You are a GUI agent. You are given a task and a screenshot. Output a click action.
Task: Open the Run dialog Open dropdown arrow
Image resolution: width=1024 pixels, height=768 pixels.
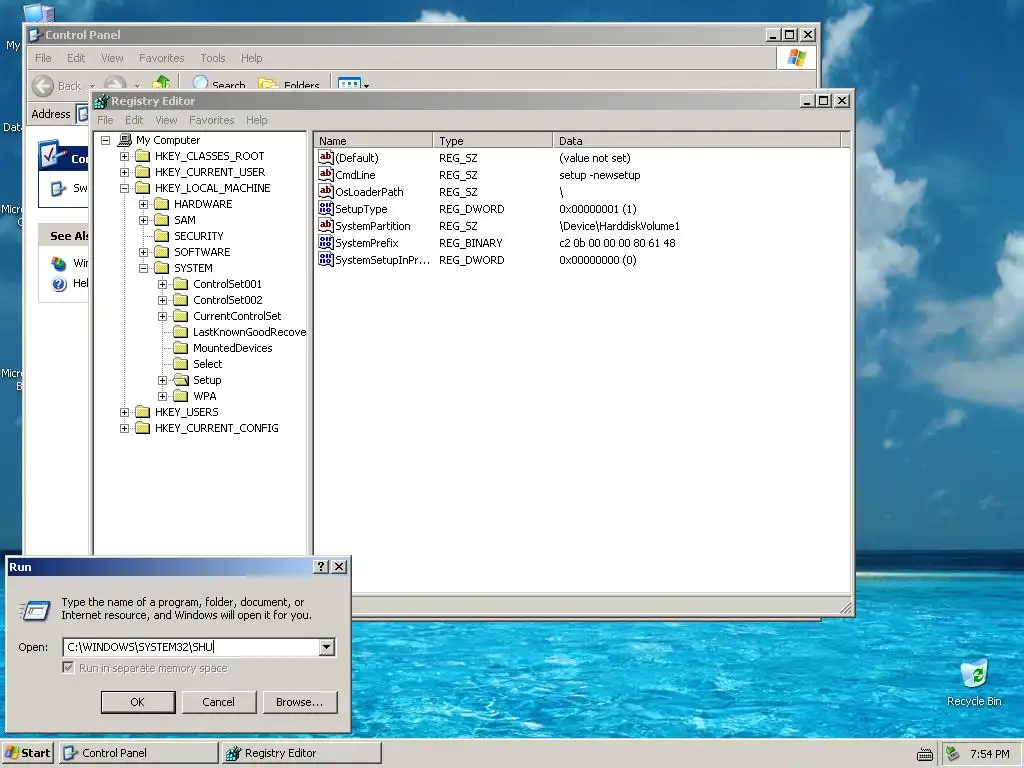327,647
